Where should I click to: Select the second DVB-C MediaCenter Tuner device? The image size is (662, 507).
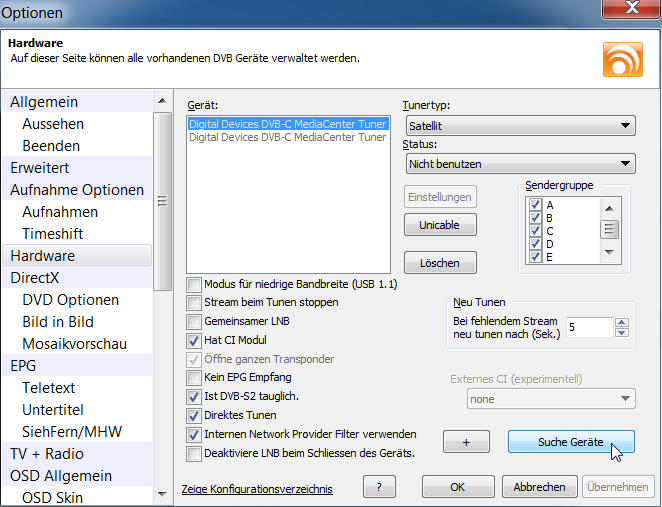pos(287,138)
